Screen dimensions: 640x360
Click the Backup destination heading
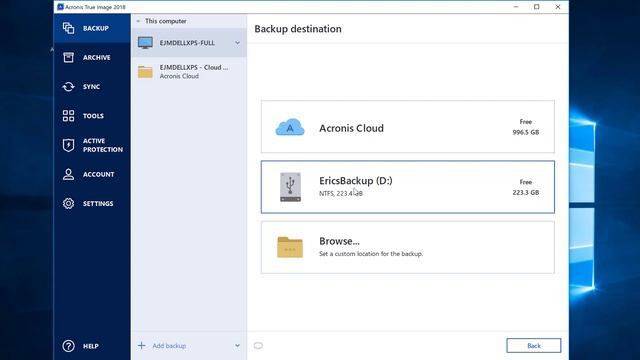pyautogui.click(x=298, y=29)
